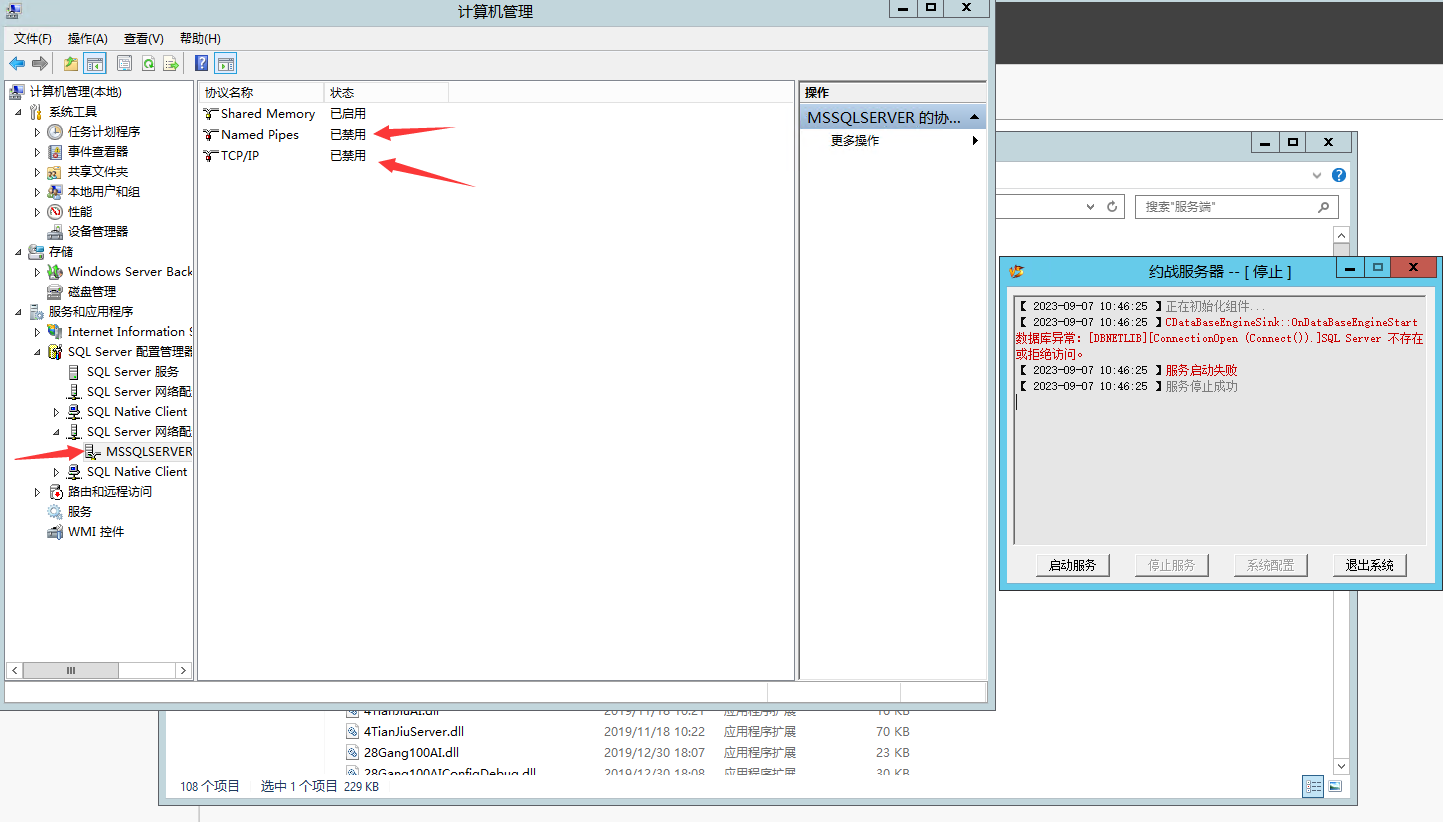The width and height of the screenshot is (1443, 822).
Task: Toggle show/hide console tree toolbar button
Action: [95, 64]
